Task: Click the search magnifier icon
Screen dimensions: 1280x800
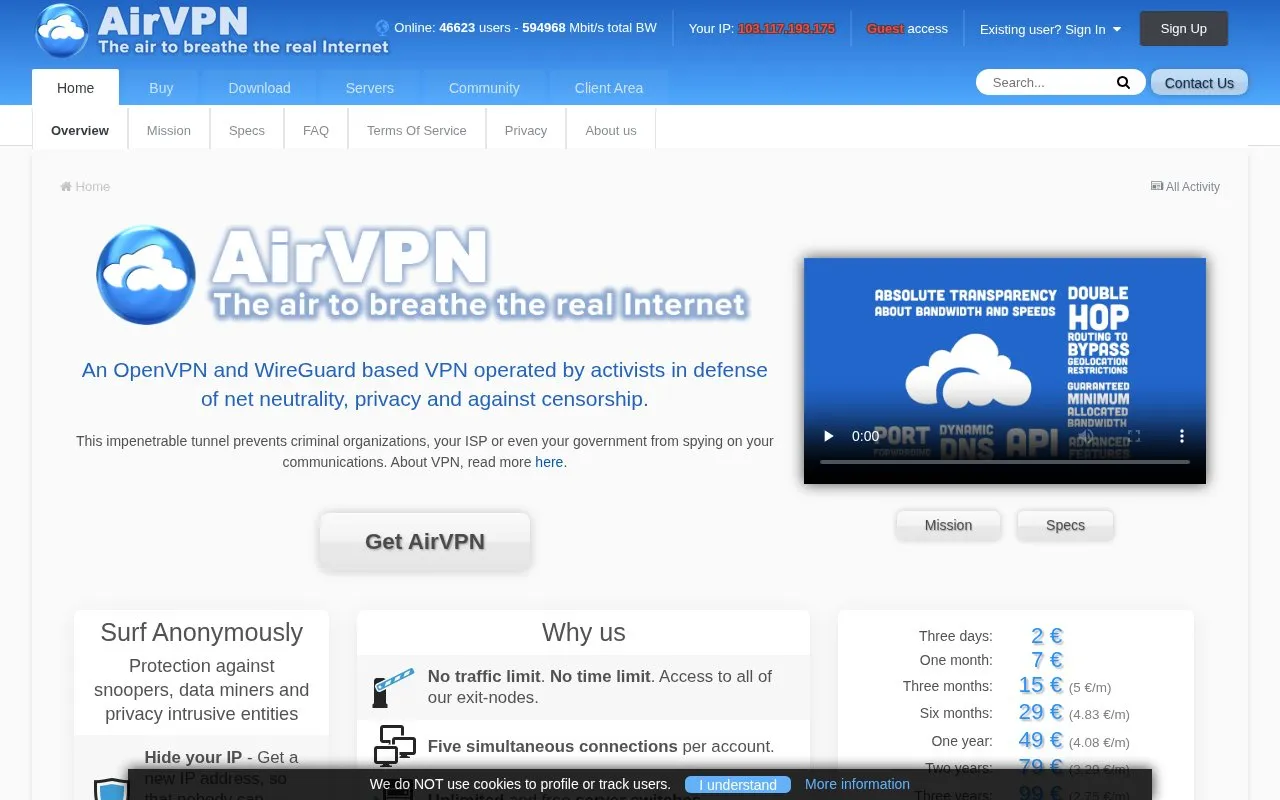Action: (1123, 83)
